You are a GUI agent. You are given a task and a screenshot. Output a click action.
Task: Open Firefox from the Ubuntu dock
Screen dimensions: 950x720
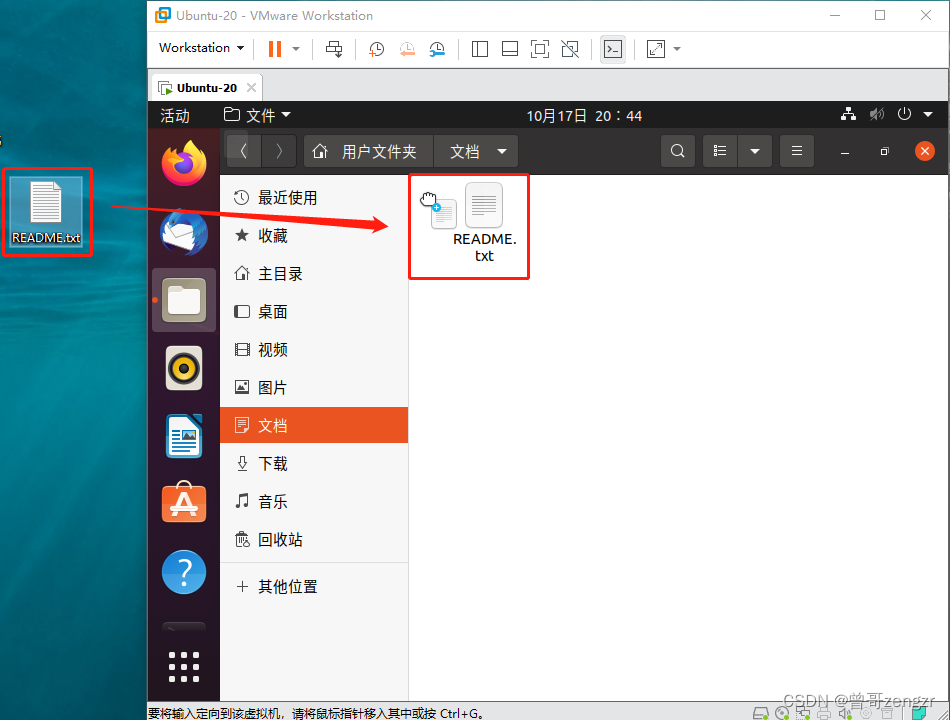(x=183, y=163)
